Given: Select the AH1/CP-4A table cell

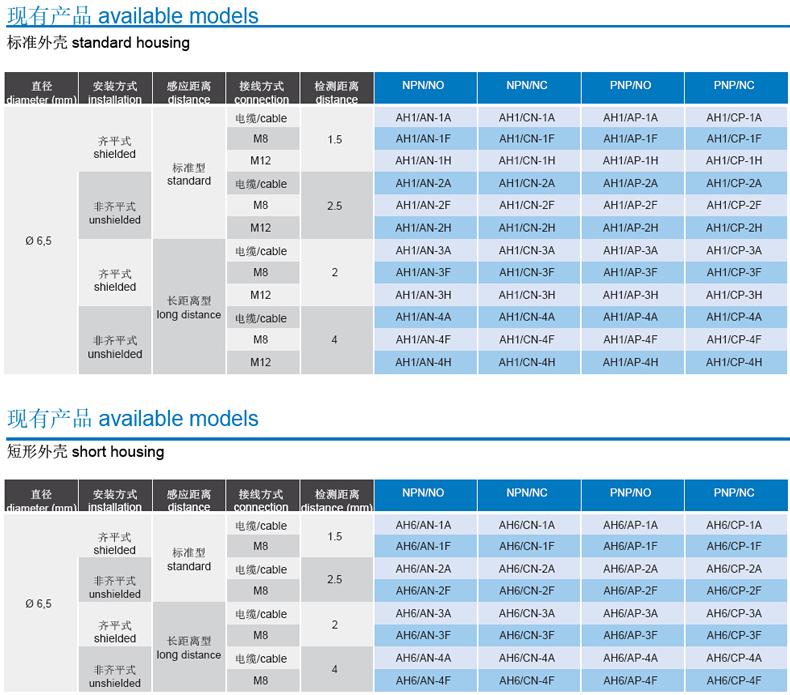Looking at the screenshot, I should (734, 317).
